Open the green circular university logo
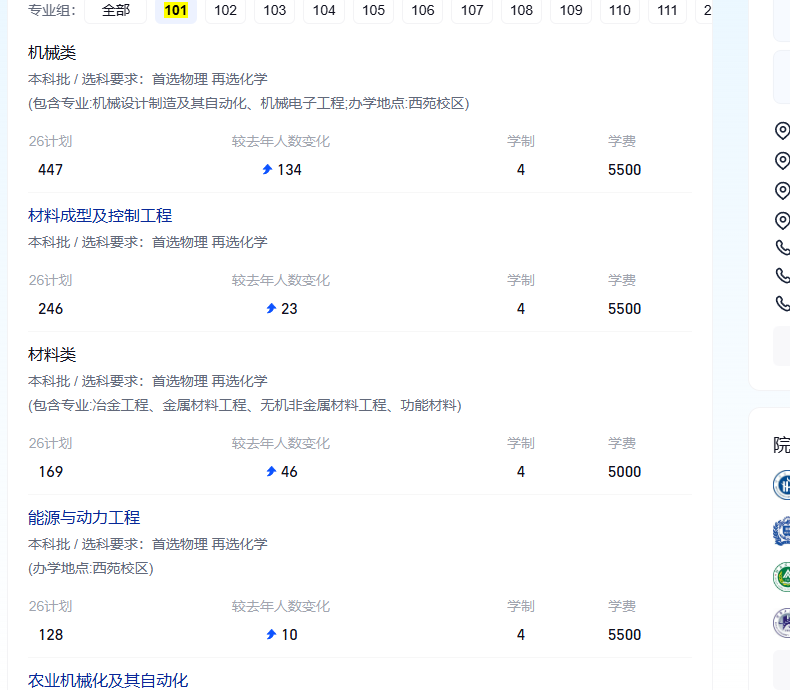The image size is (790, 690). coord(781,577)
